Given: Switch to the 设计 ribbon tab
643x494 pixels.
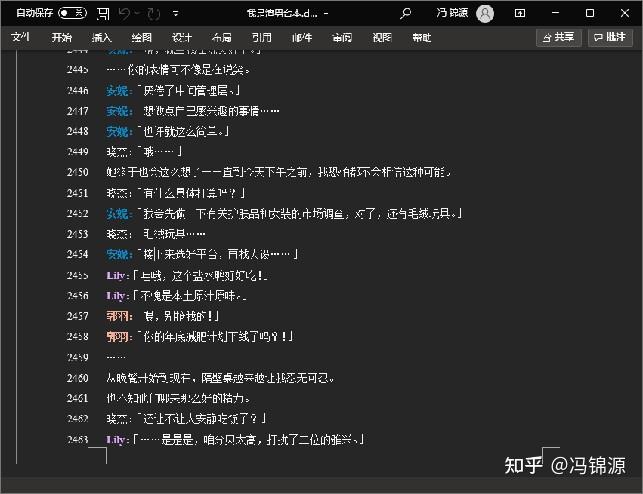Looking at the screenshot, I should tap(182, 38).
